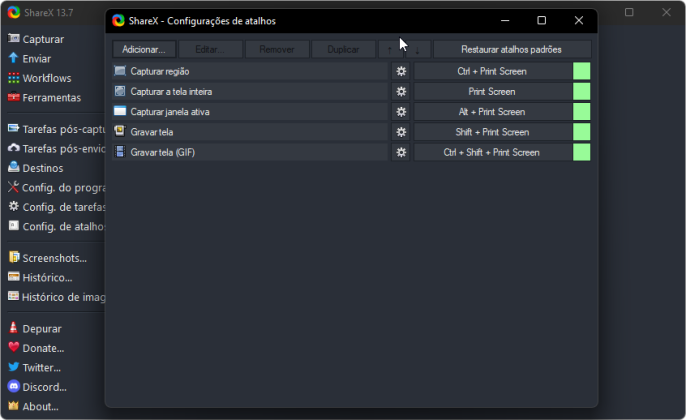Click the Discord... entry in sidebar
Image resolution: width=686 pixels, height=420 pixels.
pyautogui.click(x=37, y=387)
